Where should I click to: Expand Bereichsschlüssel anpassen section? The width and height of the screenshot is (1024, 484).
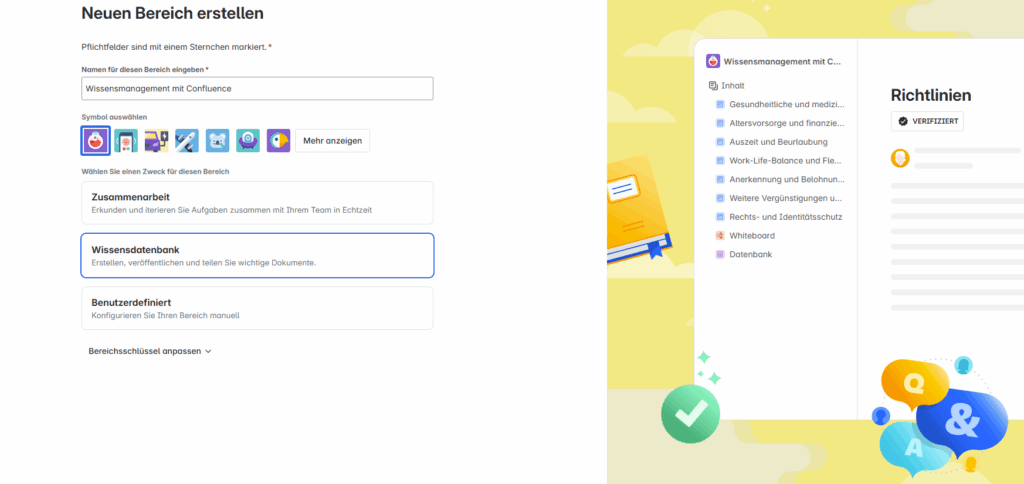[150, 351]
